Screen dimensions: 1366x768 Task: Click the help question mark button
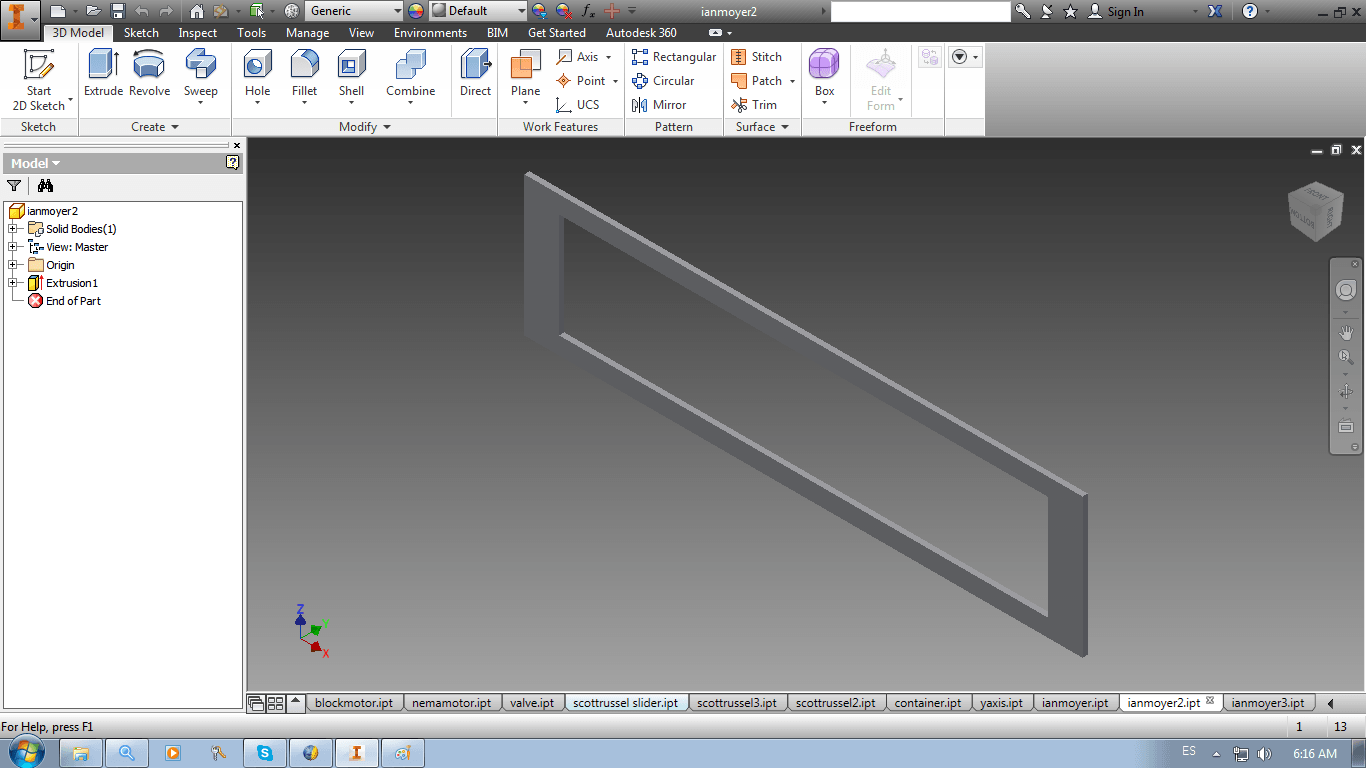(1250, 11)
